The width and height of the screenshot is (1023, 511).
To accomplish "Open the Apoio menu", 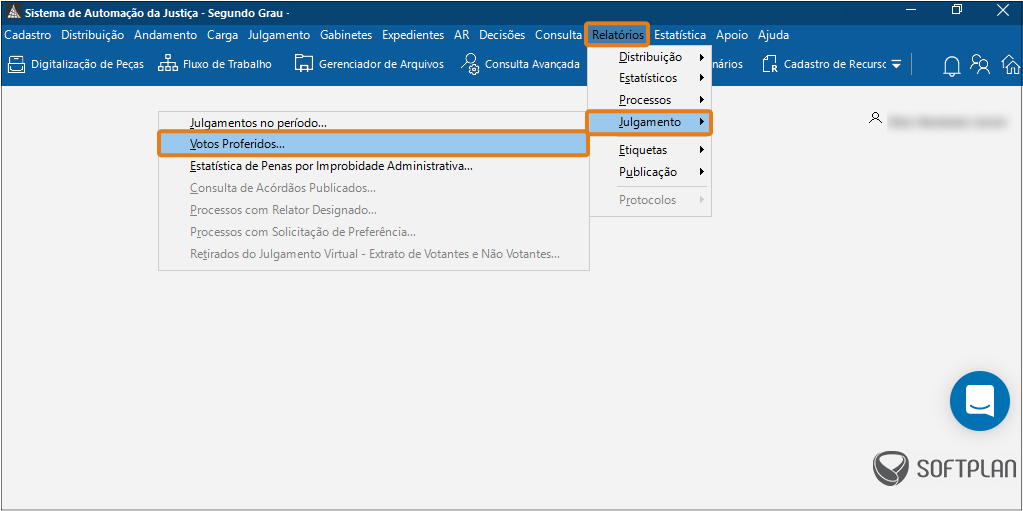I will click(732, 35).
